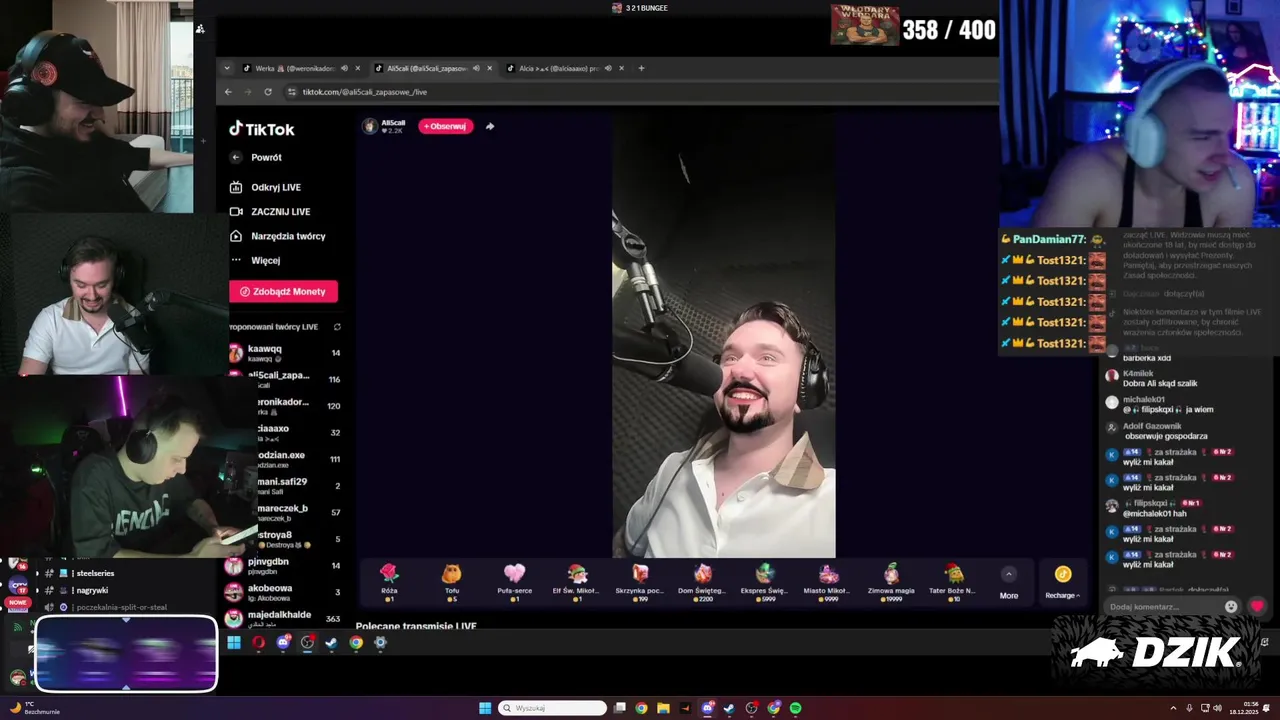Refresh the suggested LIVE creators list
Screen dimensions: 1280x720
coord(337,327)
